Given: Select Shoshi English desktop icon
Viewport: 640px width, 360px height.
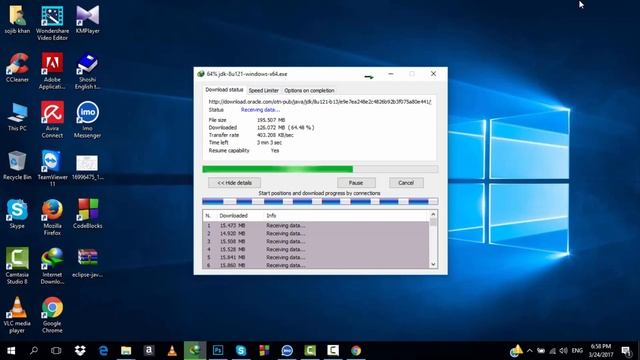Looking at the screenshot, I should (87, 71).
